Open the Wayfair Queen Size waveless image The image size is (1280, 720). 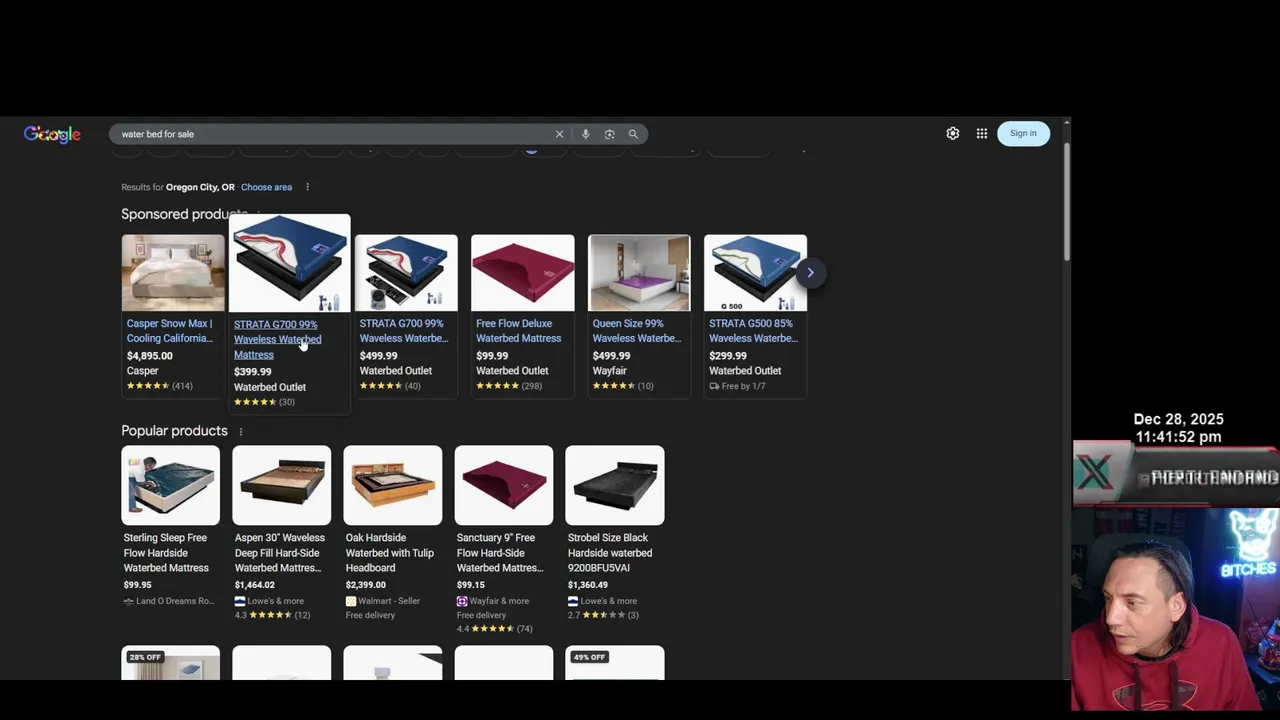pyautogui.click(x=639, y=272)
